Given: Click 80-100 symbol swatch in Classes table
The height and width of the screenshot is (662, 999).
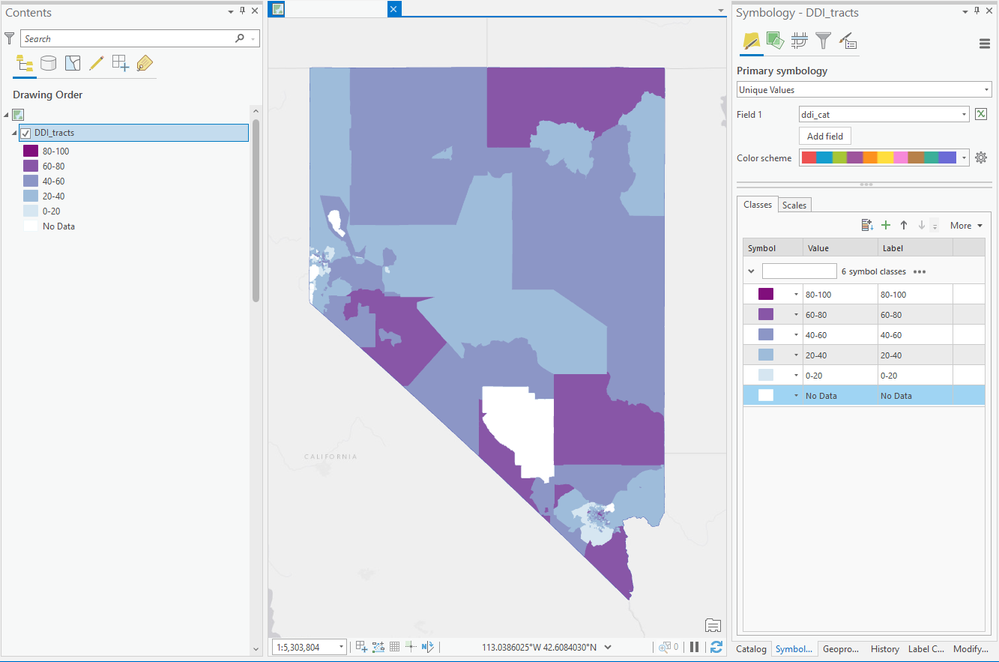Looking at the screenshot, I should pos(766,294).
